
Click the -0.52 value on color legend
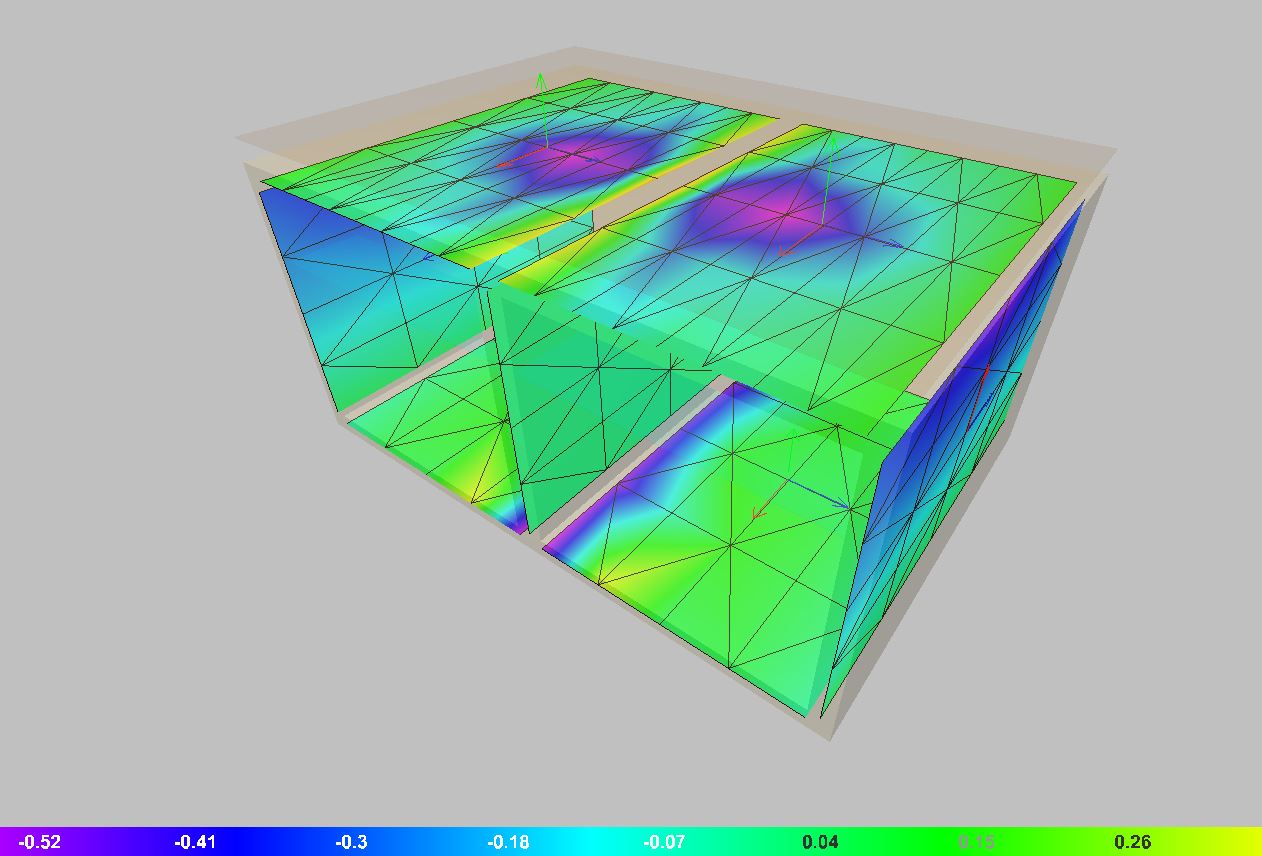tap(39, 842)
